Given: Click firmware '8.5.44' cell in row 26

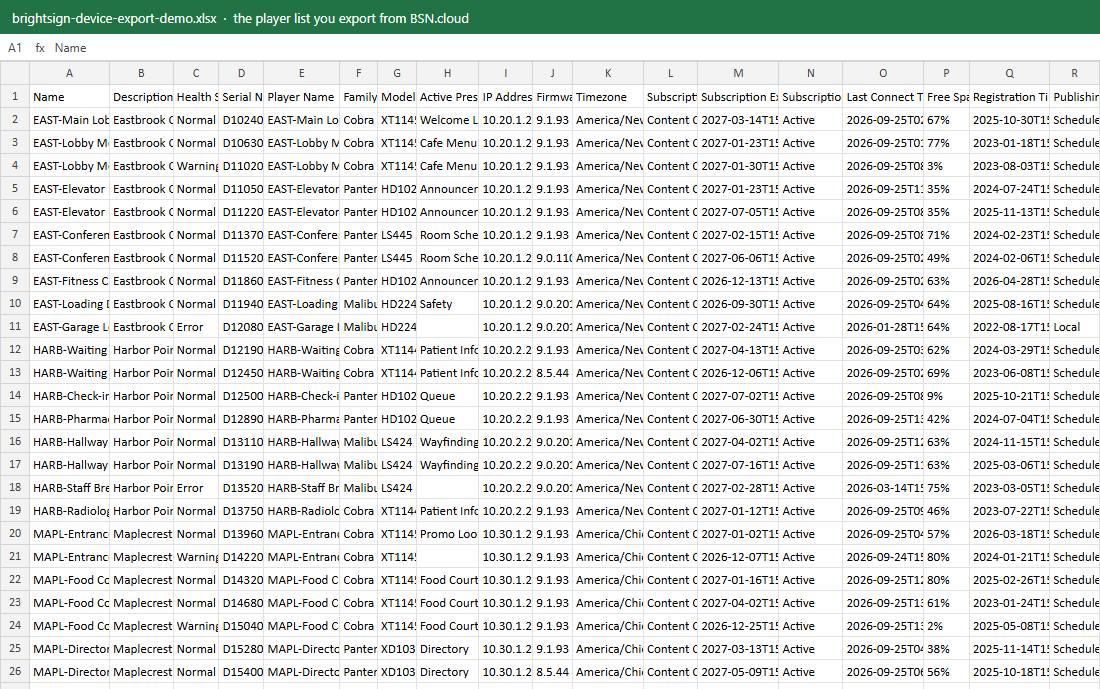Looking at the screenshot, I should tap(552, 671).
